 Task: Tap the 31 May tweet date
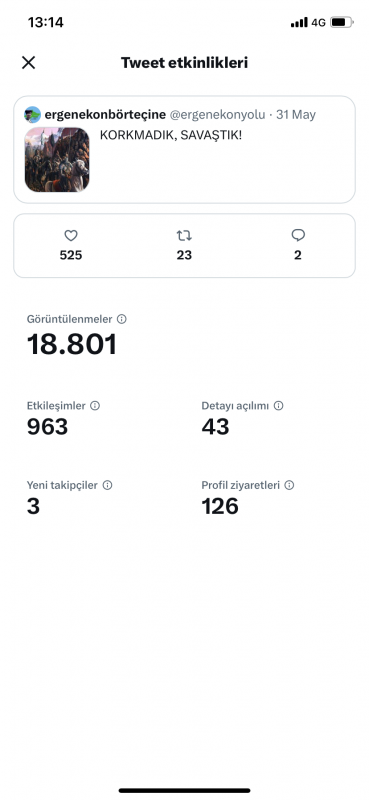(296, 115)
